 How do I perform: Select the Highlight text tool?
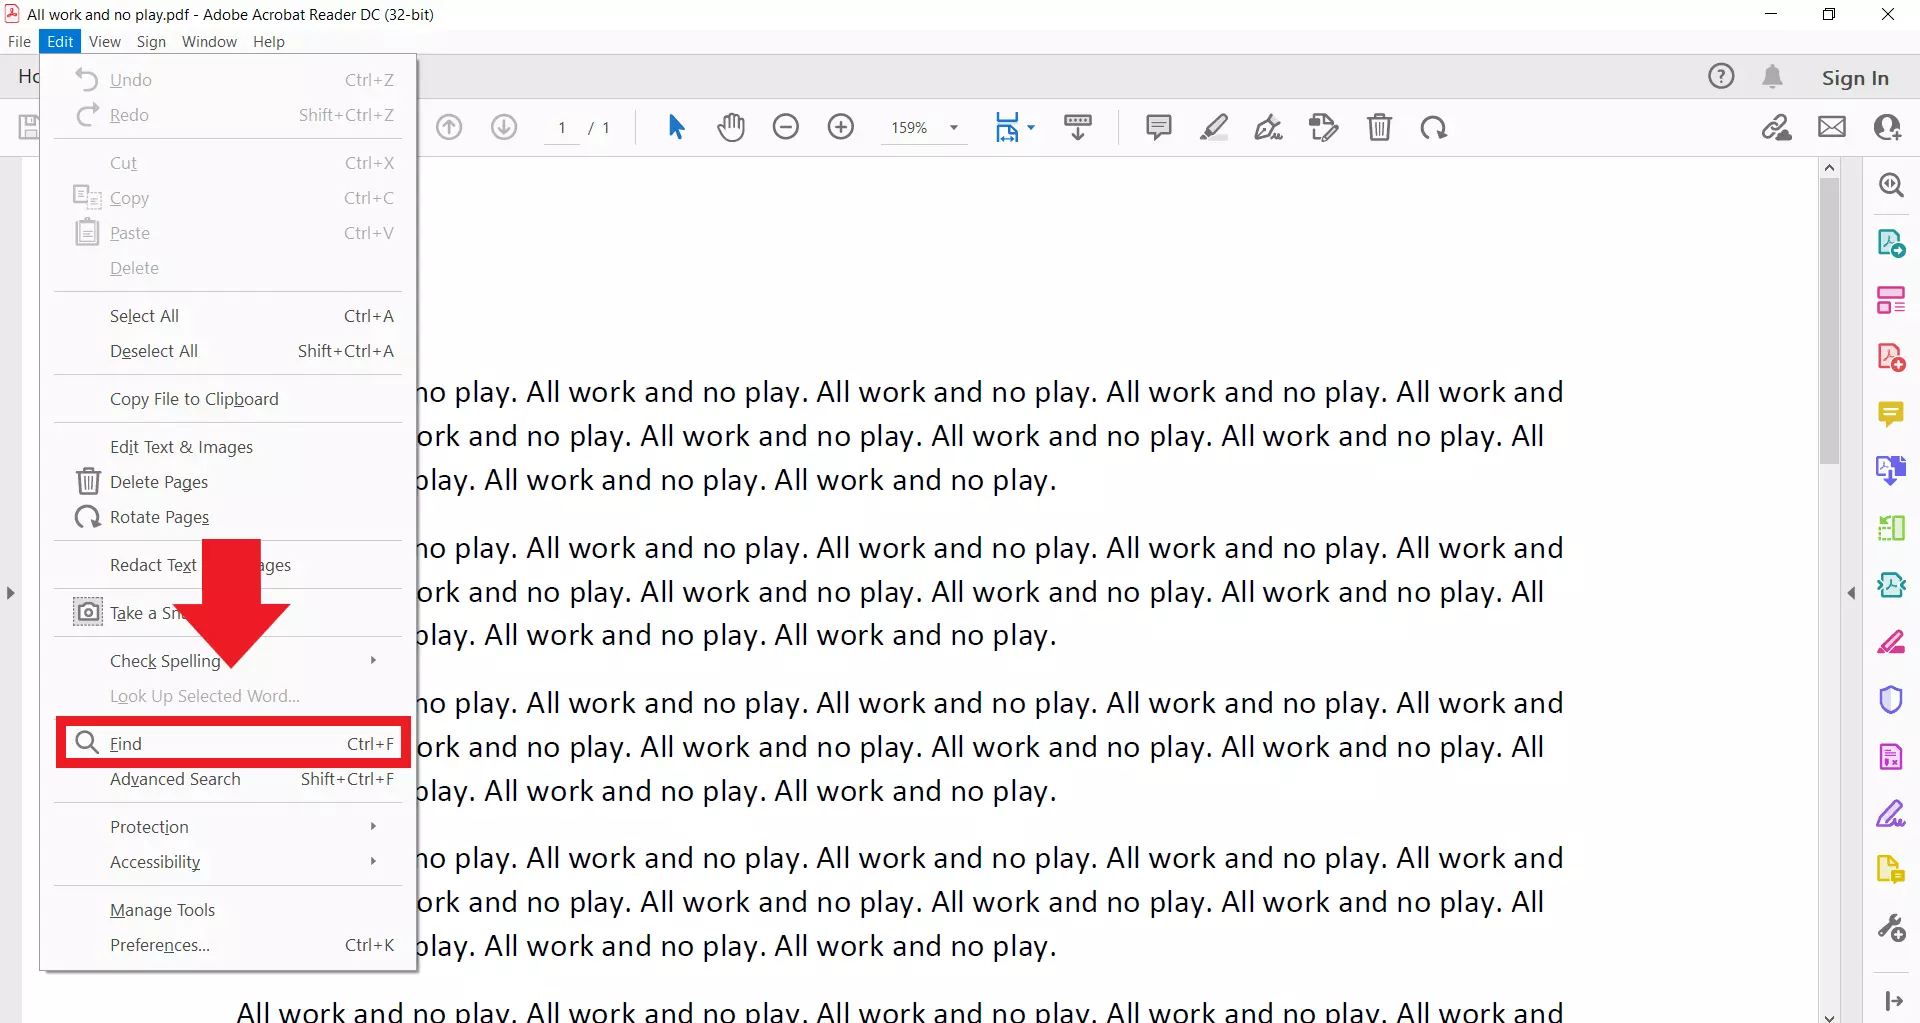tap(1214, 128)
